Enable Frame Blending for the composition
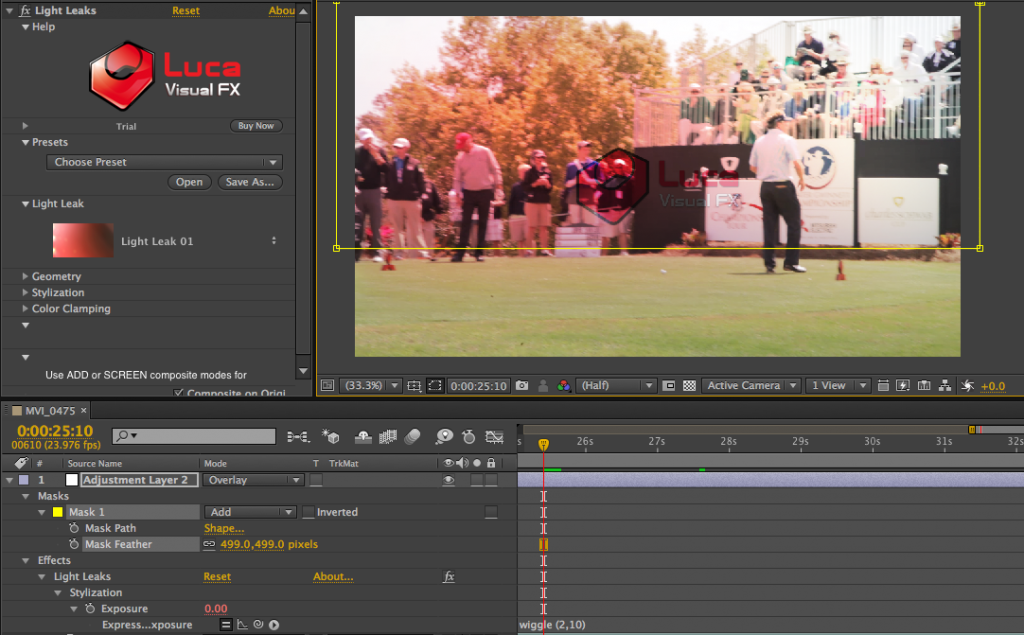 click(x=387, y=436)
